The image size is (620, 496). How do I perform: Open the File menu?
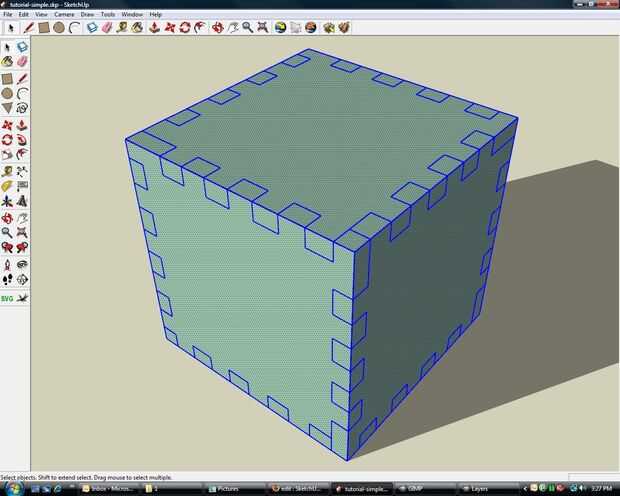tap(8, 14)
